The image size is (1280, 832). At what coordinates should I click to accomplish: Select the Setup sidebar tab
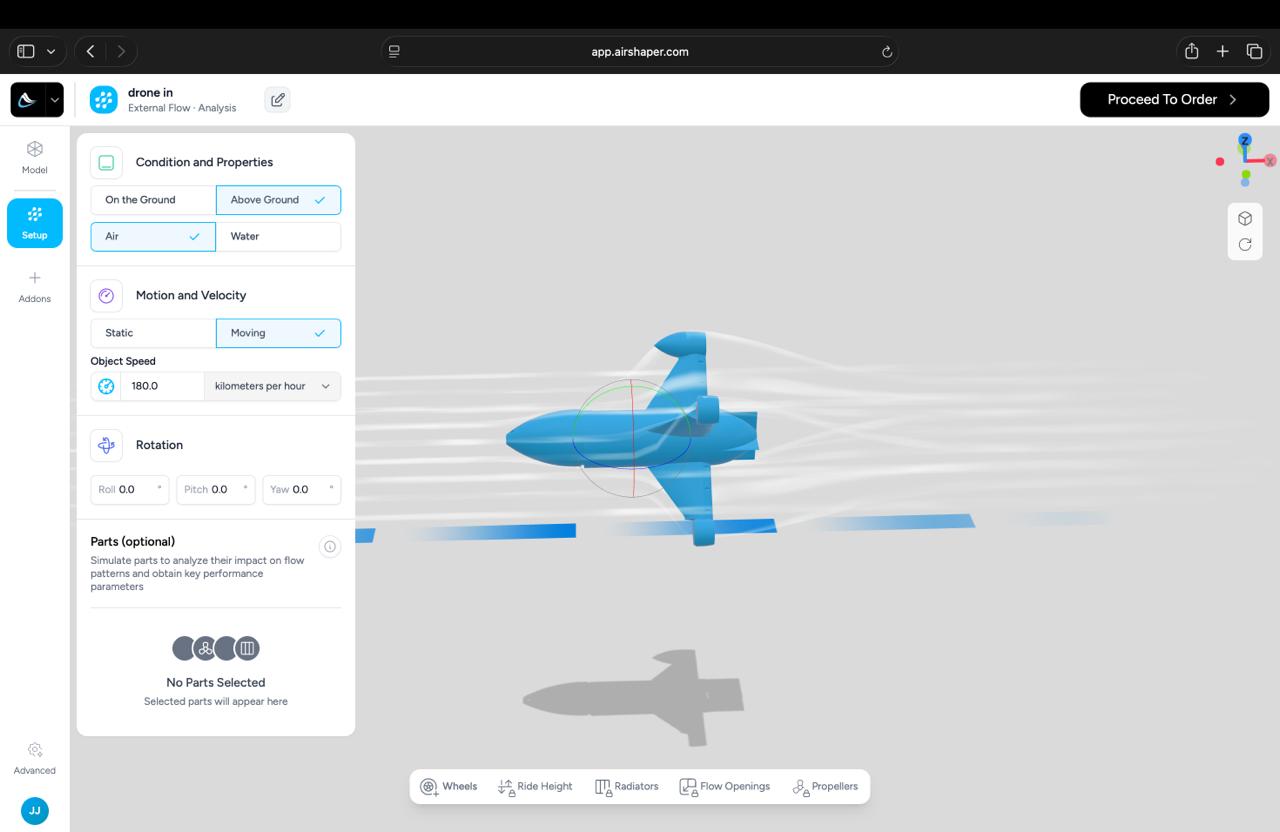click(35, 223)
